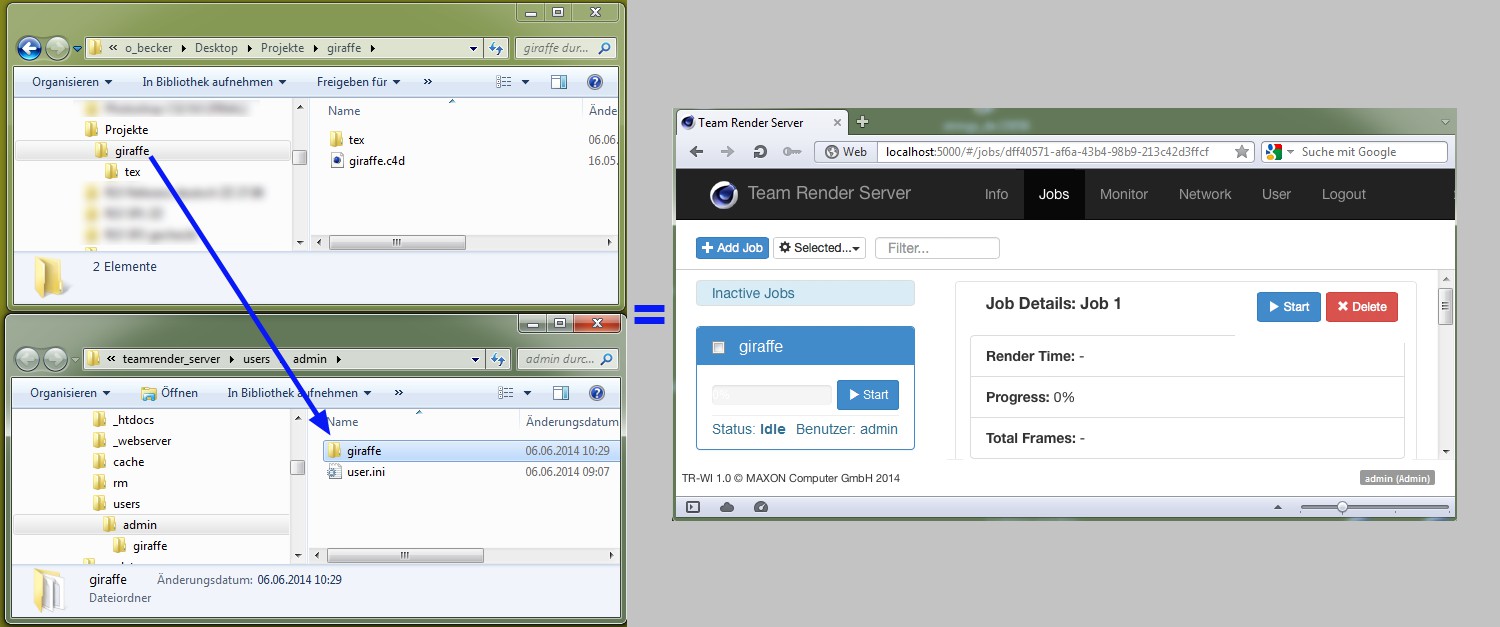The image size is (1500, 627).
Task: Click the Add Job button
Action: pyautogui.click(x=732, y=248)
